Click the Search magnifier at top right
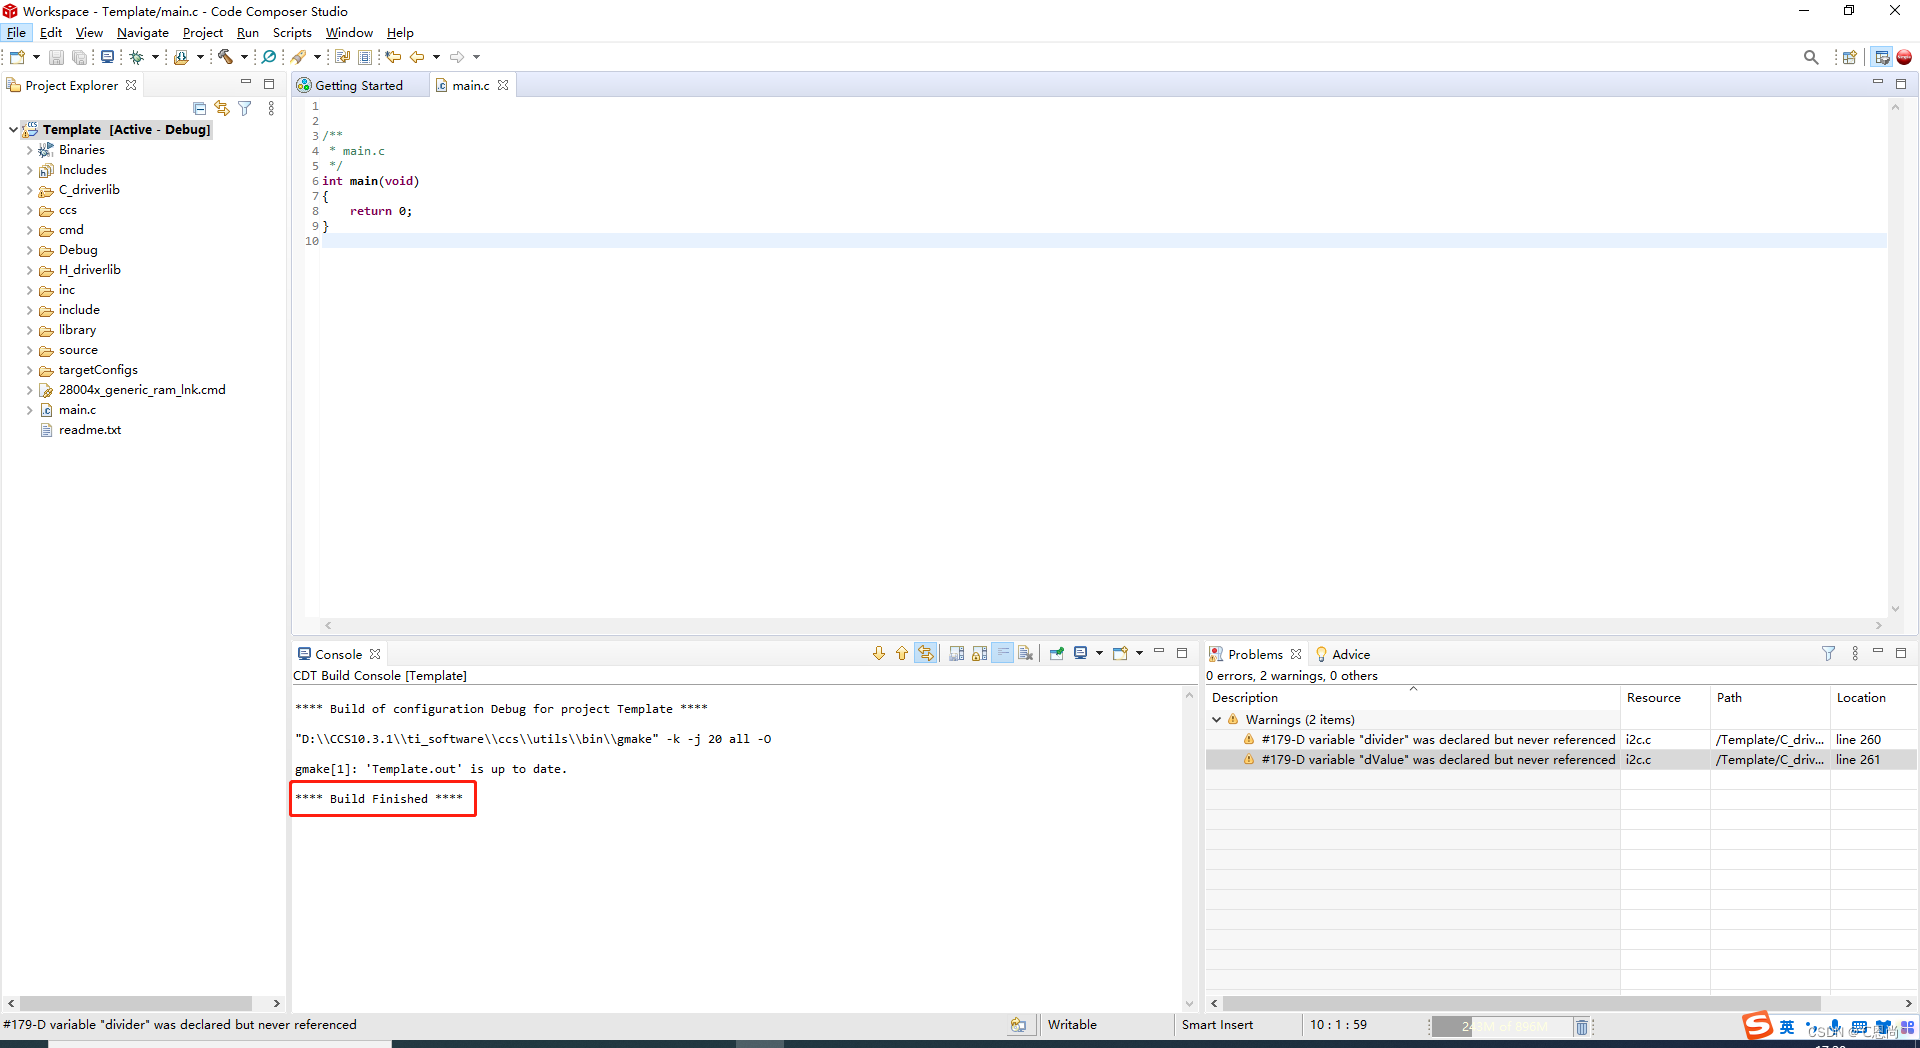Image resolution: width=1920 pixels, height=1048 pixels. 1811,57
